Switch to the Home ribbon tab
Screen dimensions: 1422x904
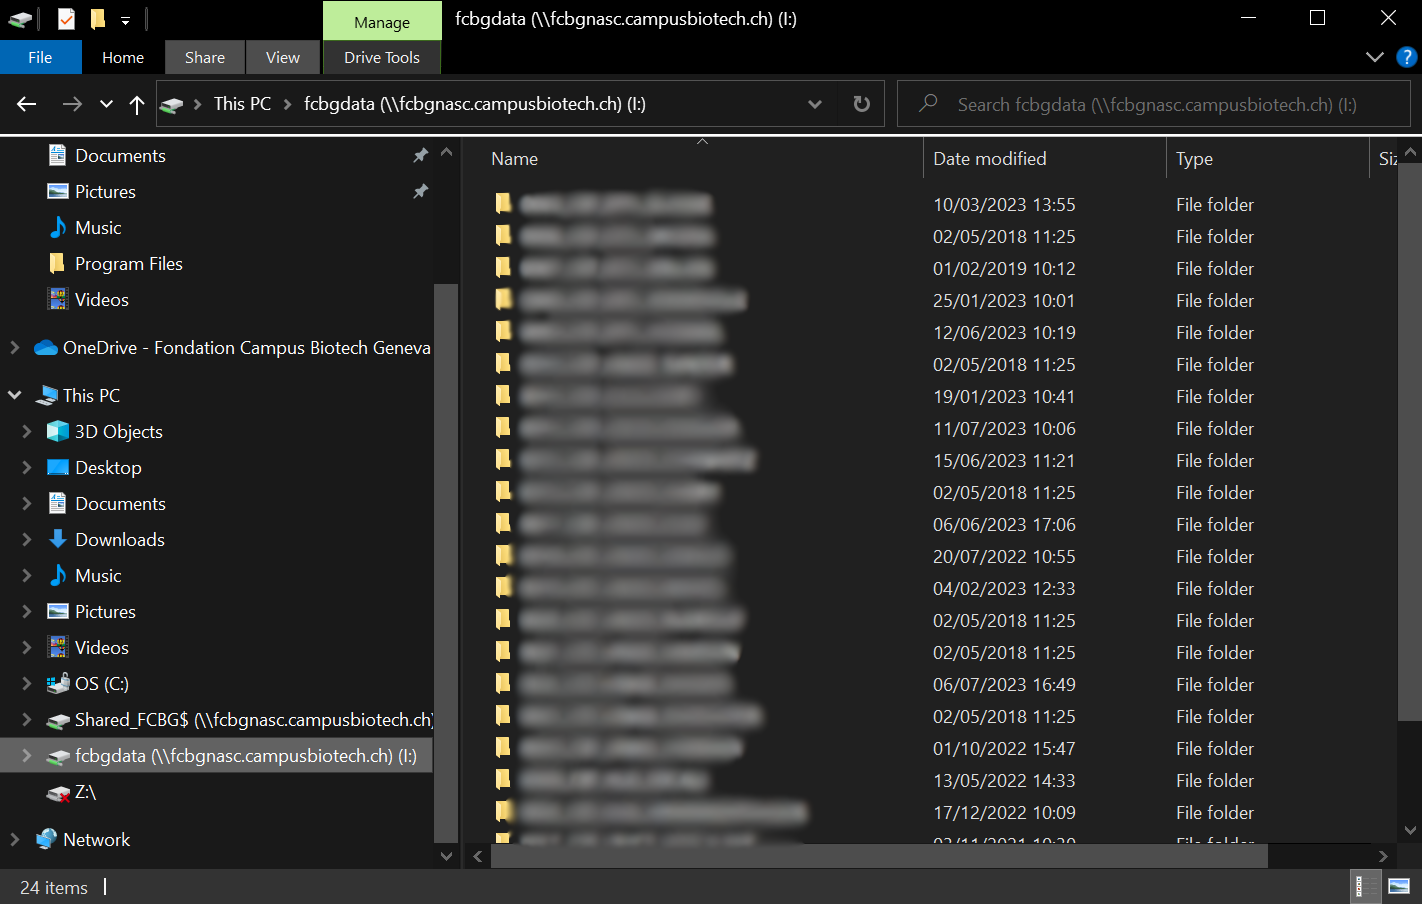(123, 57)
